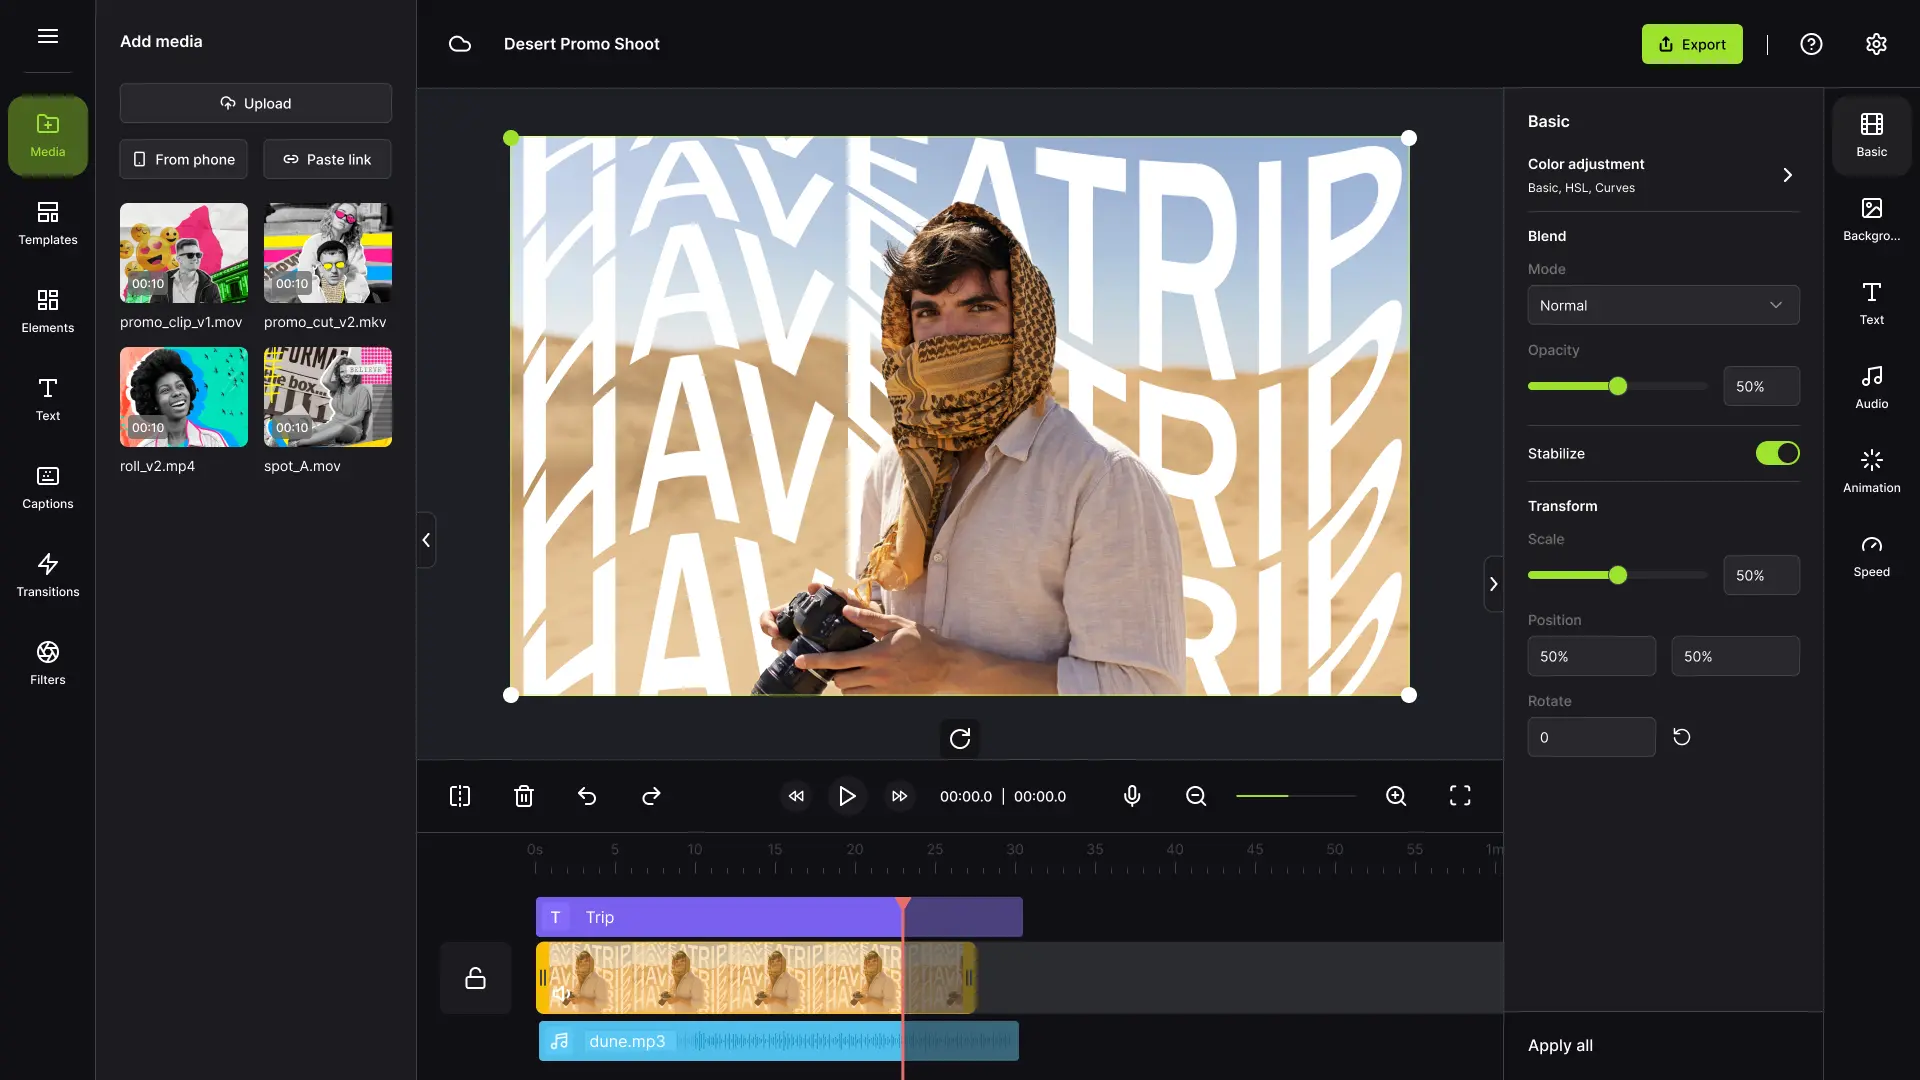
Task: Fast forward playback
Action: [x=899, y=796]
